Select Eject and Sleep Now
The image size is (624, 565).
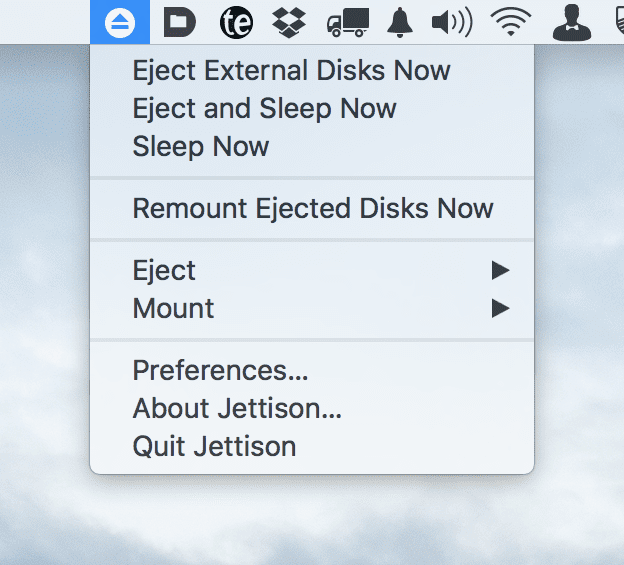click(264, 109)
